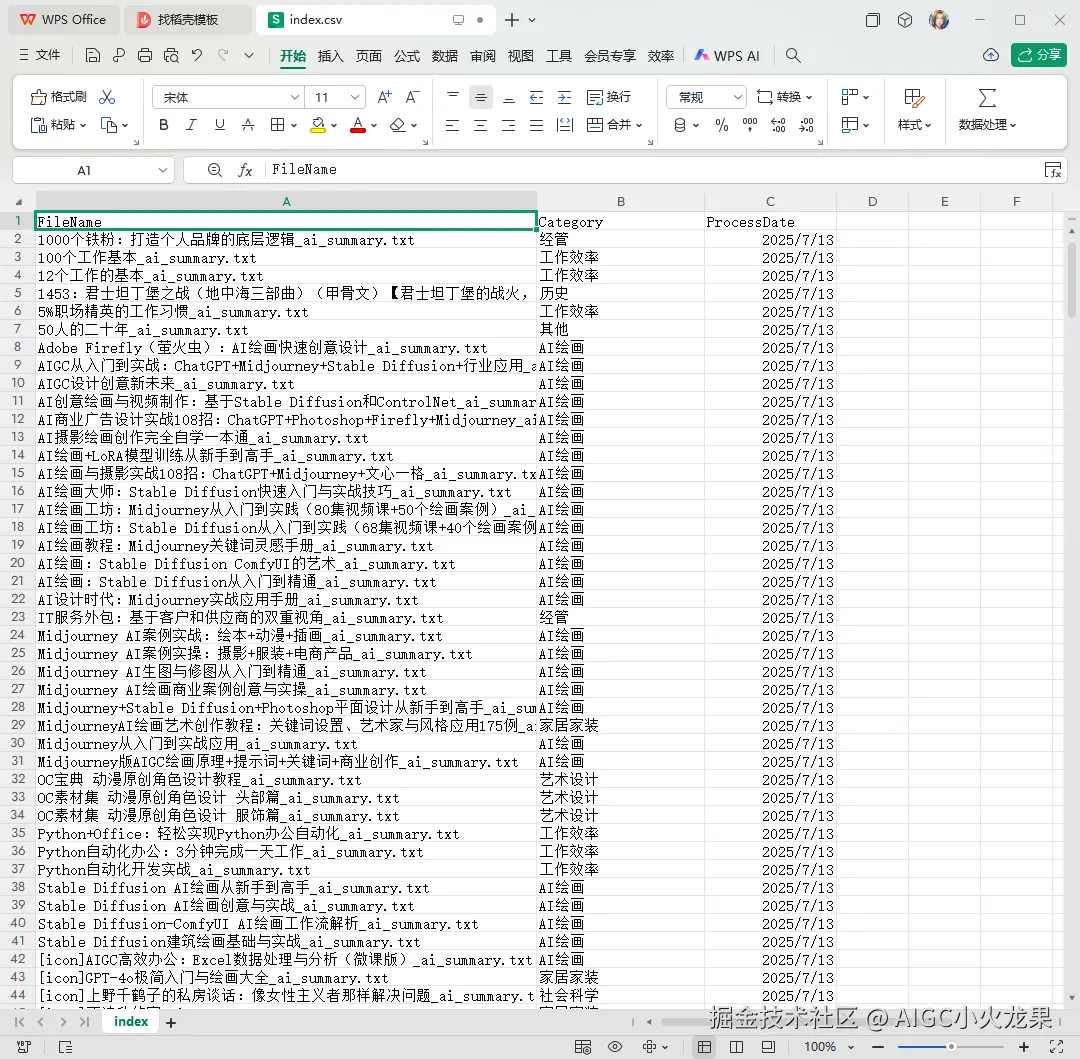The width and height of the screenshot is (1080, 1059).
Task: Click the green 分享 share button
Action: [1039, 55]
